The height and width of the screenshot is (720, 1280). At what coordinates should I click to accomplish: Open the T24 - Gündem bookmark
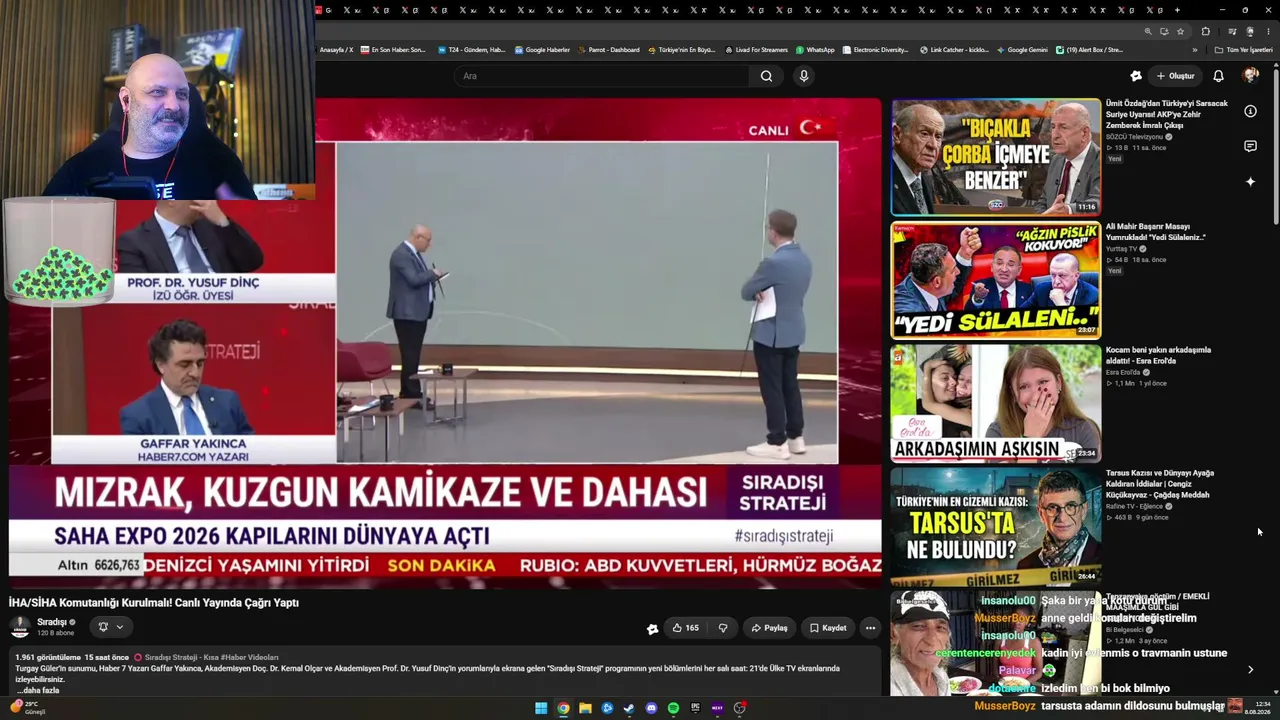(x=471, y=50)
